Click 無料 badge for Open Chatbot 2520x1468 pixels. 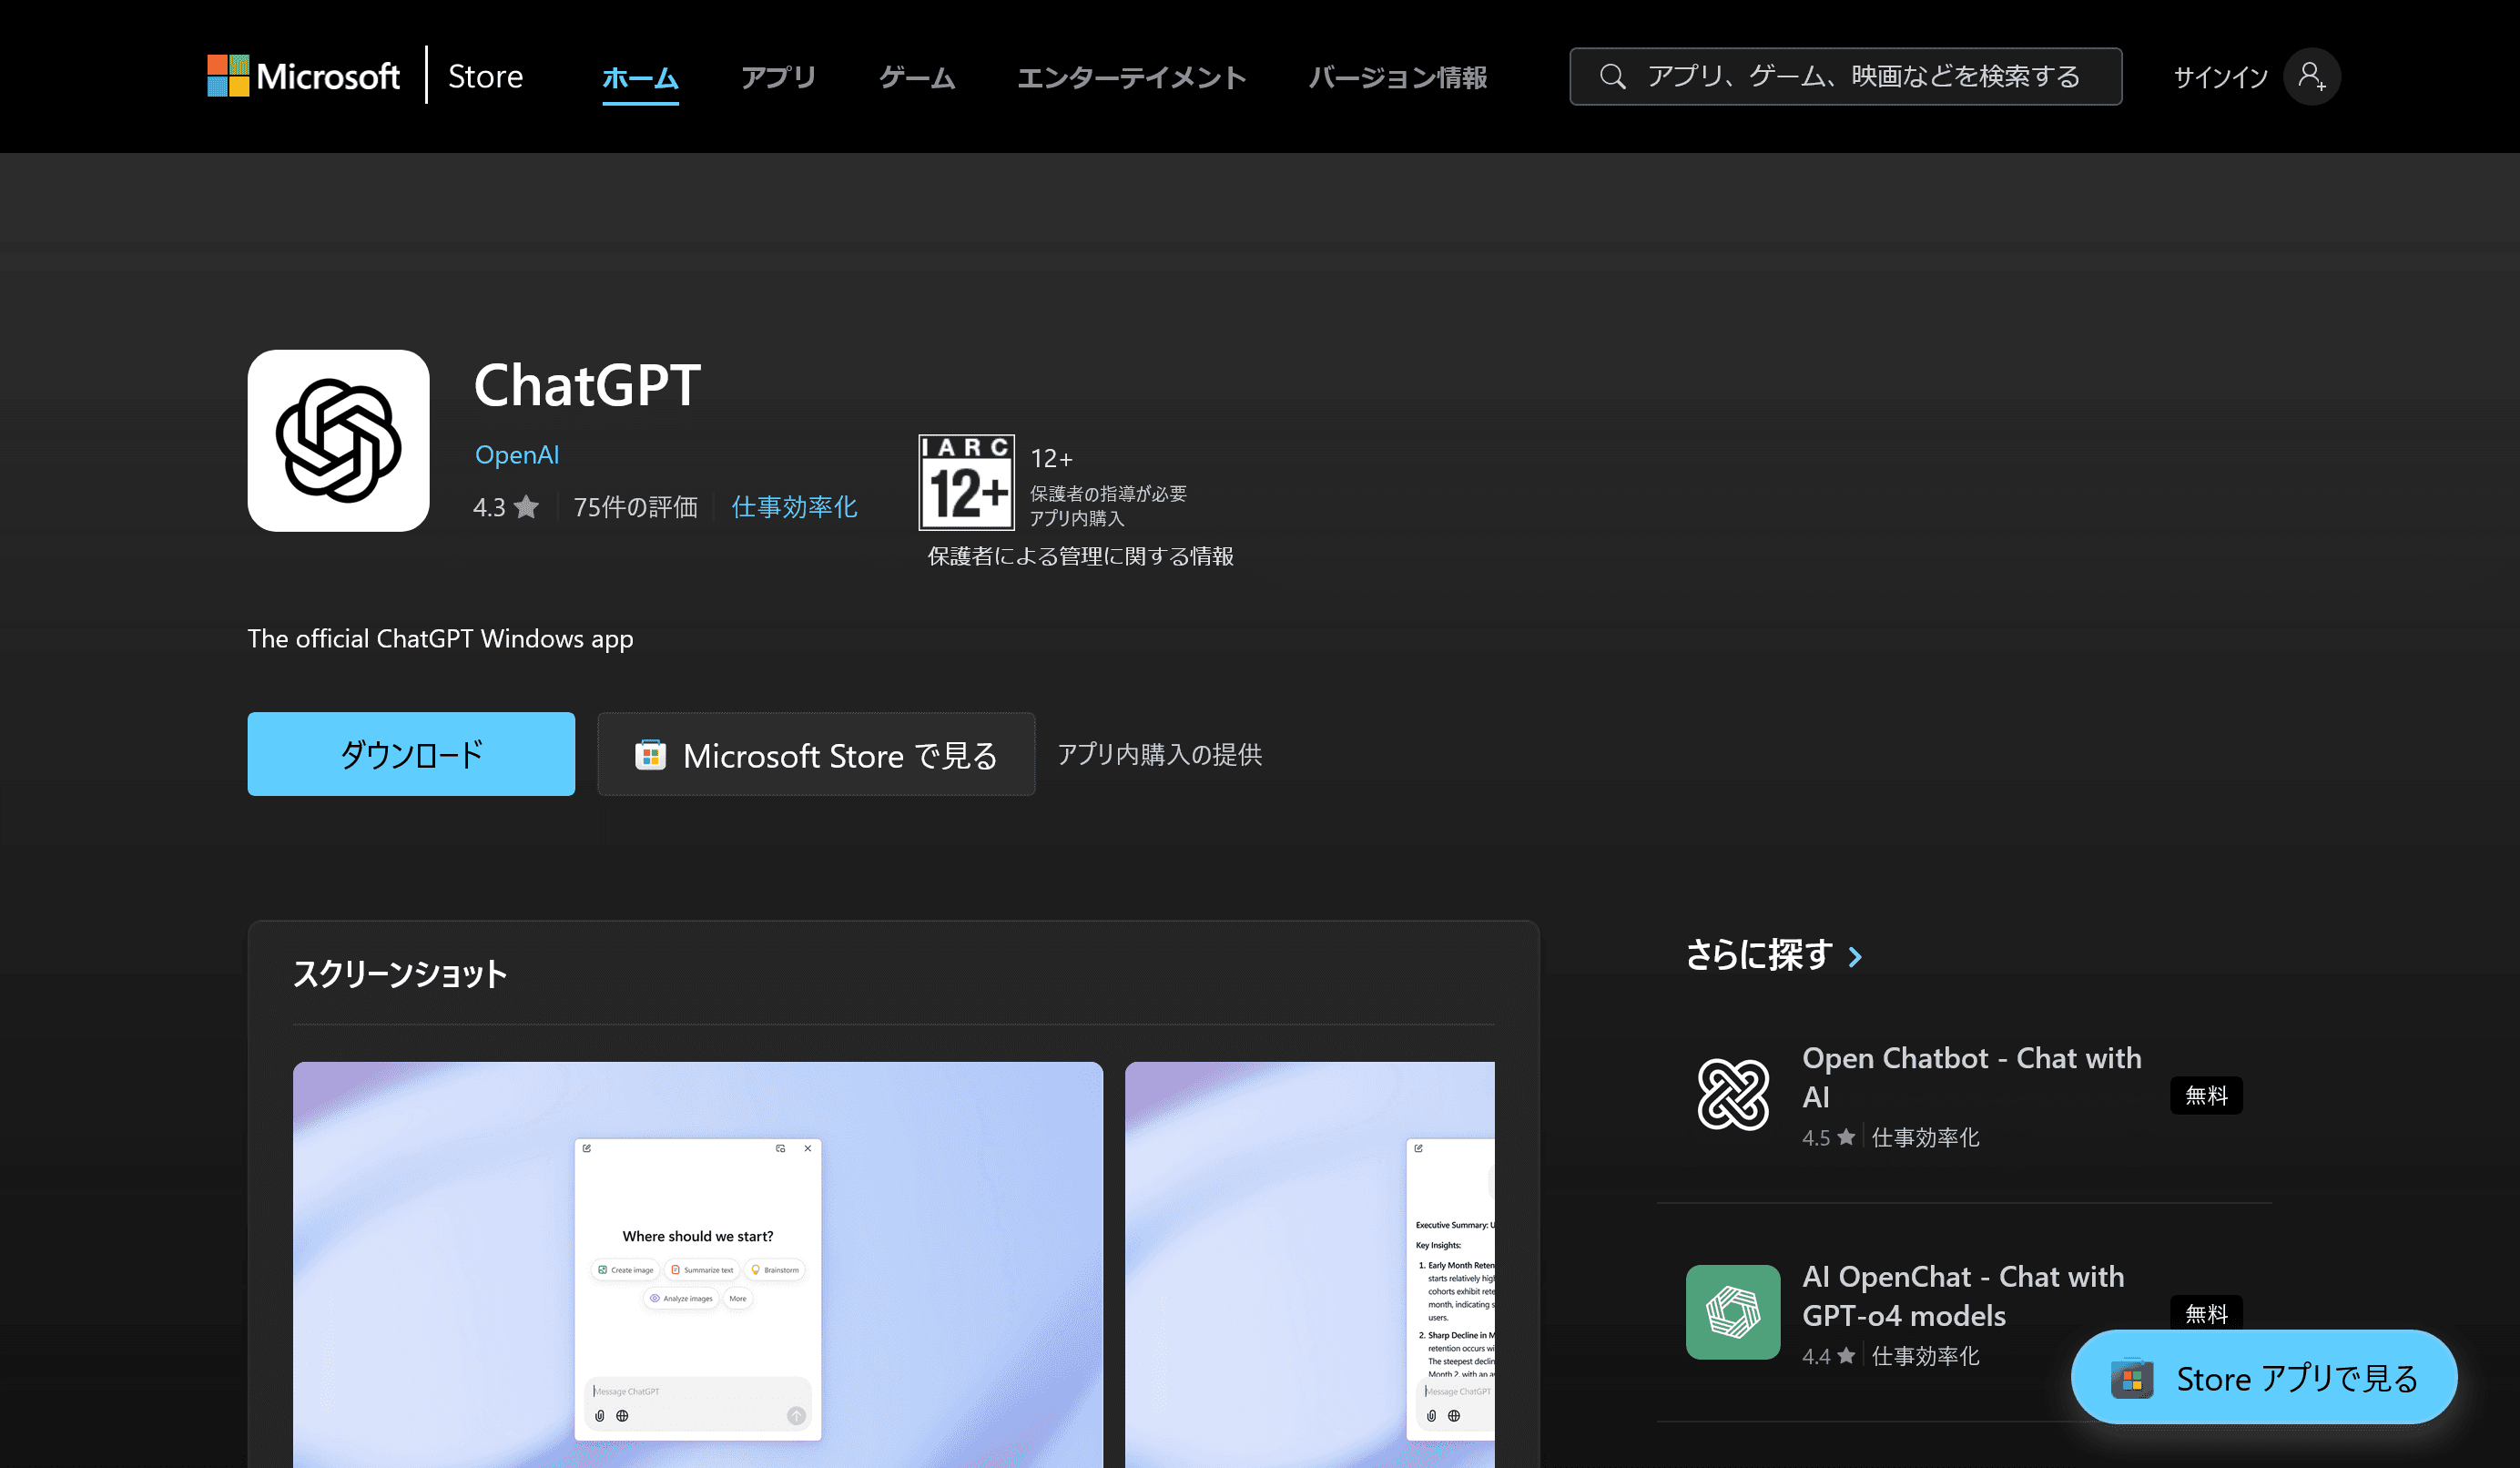pyautogui.click(x=2206, y=1095)
